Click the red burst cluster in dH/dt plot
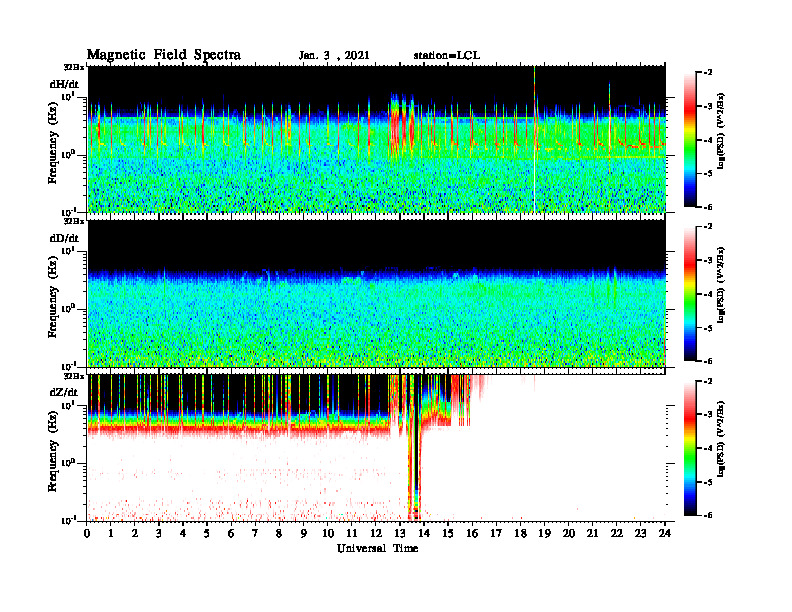The width and height of the screenshot is (792, 612). pyautogui.click(x=402, y=124)
